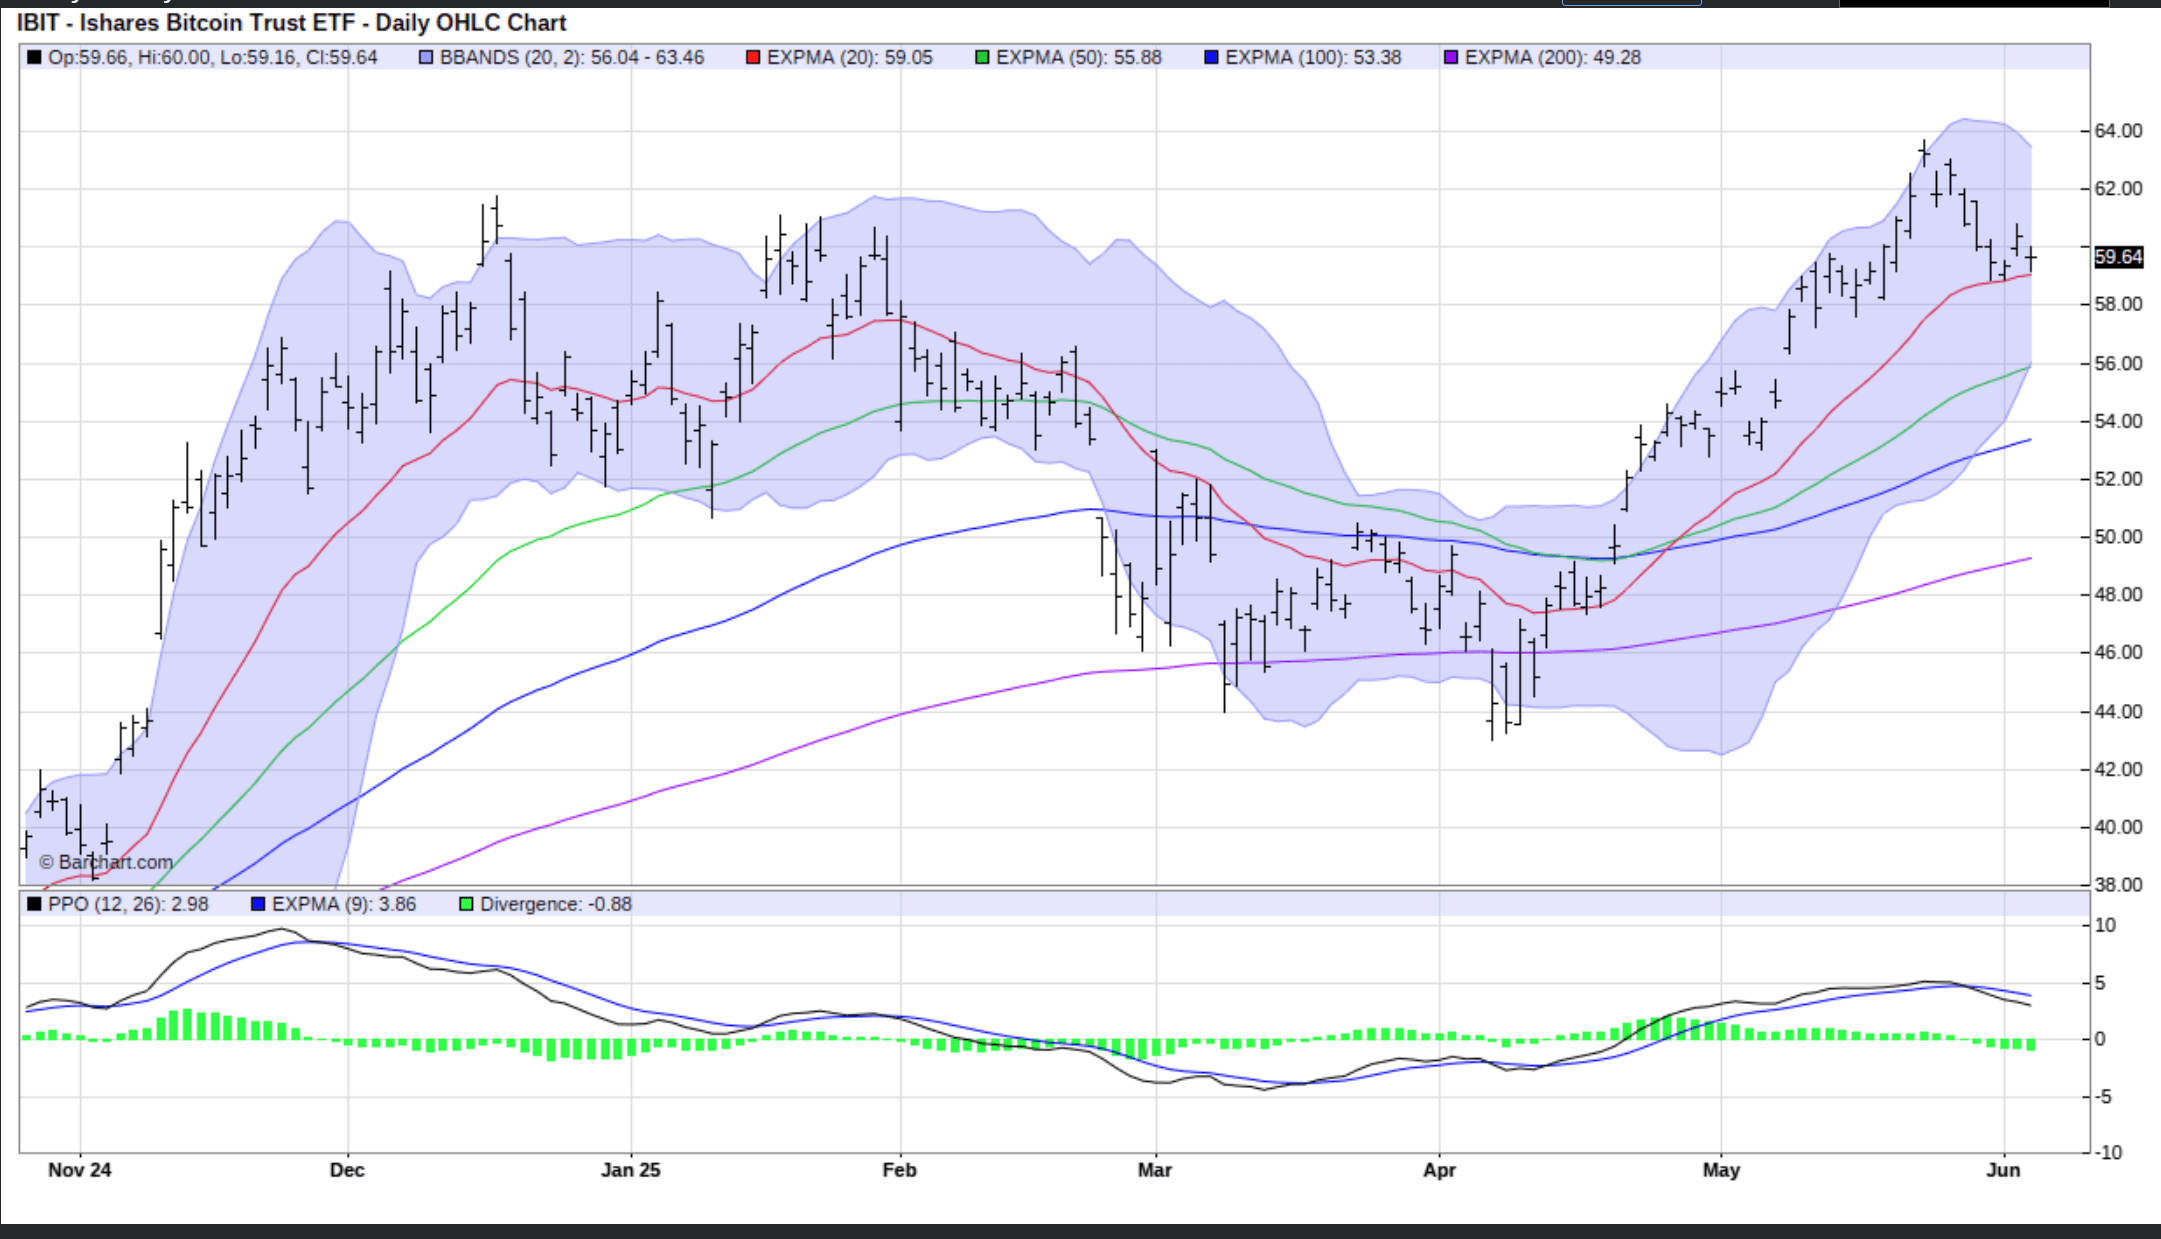Click the red EXPMA (20) legend square
The image size is (2161, 1239).
(x=753, y=57)
